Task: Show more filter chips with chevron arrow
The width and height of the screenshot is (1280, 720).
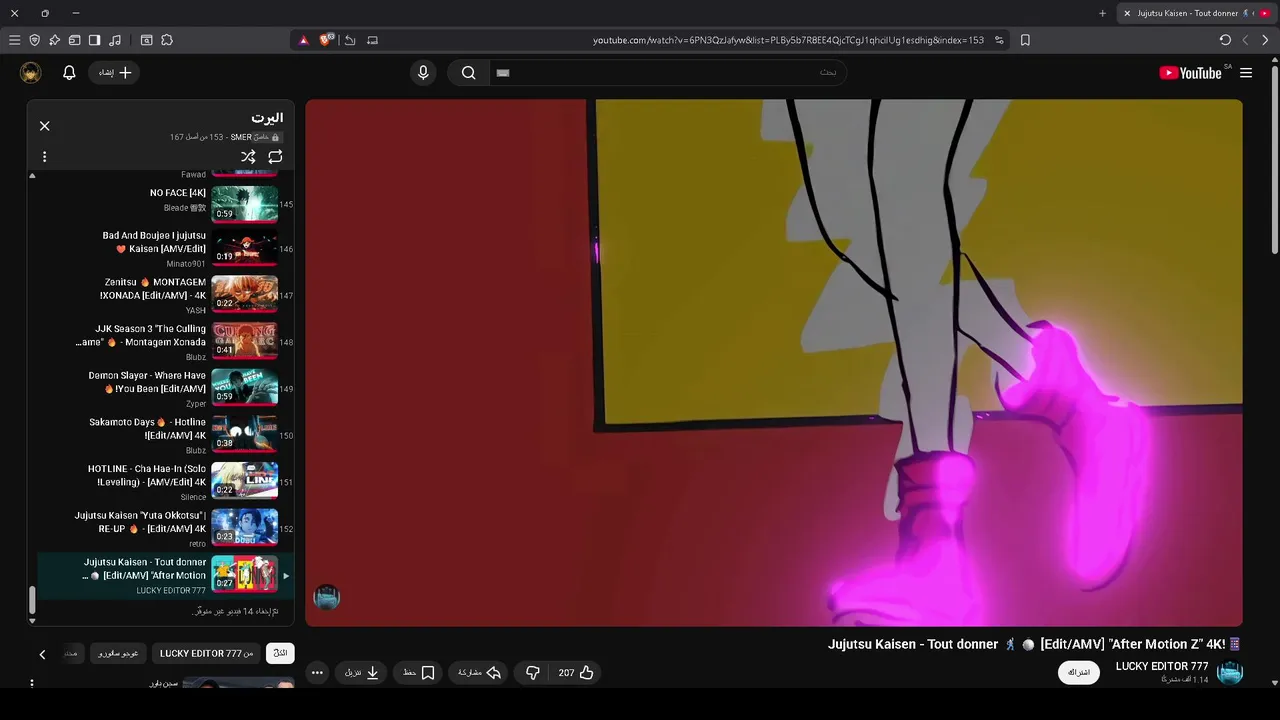Action: point(42,654)
